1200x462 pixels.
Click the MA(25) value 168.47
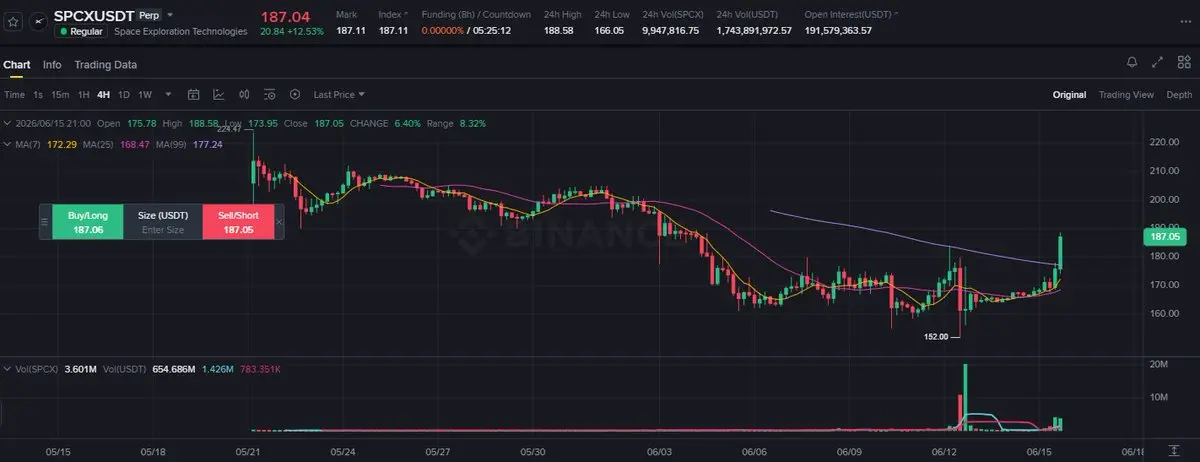pos(133,145)
